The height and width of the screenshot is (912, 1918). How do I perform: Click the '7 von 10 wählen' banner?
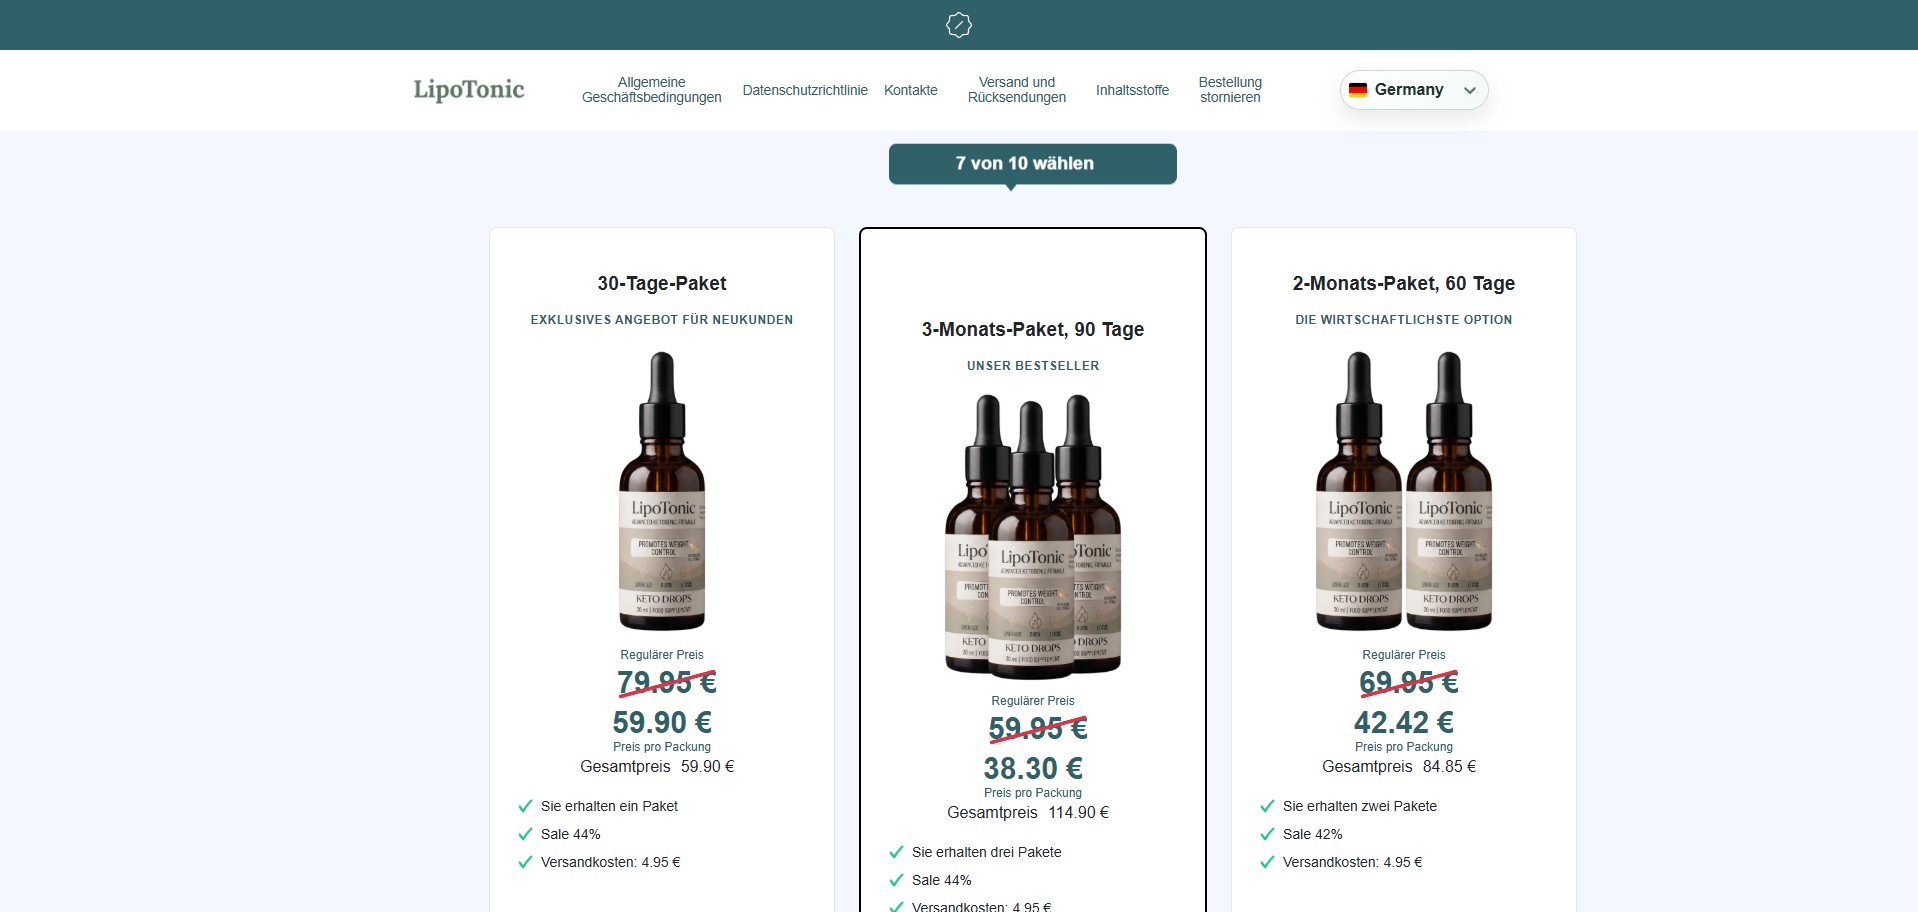1032,164
